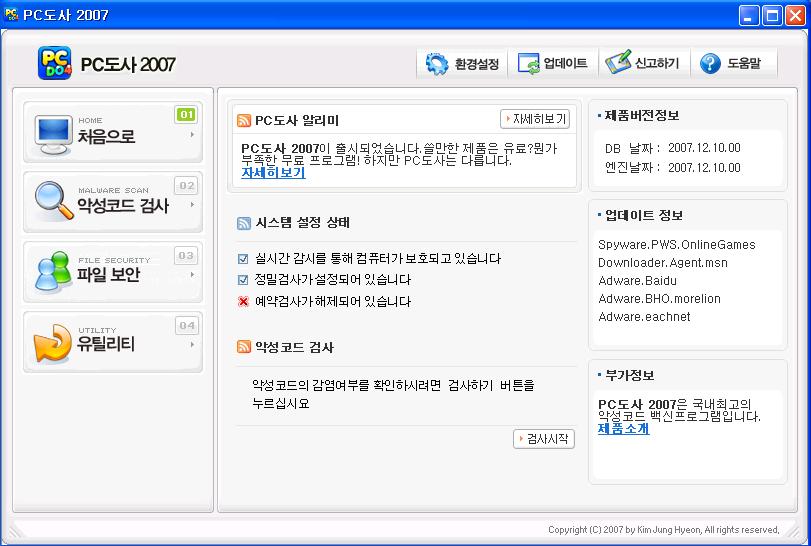Click the copyright Kim Jung Hyeon text
The height and width of the screenshot is (546, 811).
coord(664,530)
